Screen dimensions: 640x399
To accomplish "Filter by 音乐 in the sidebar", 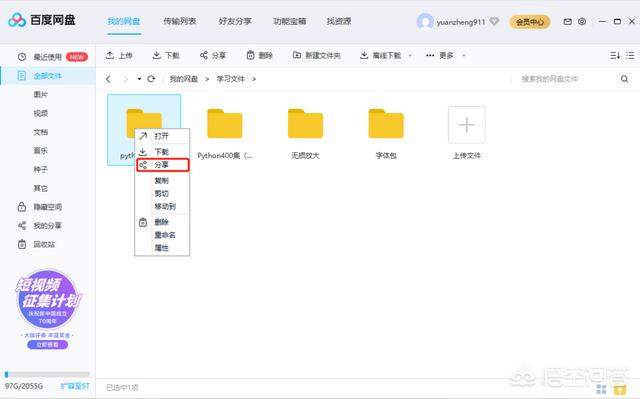I will (40, 151).
